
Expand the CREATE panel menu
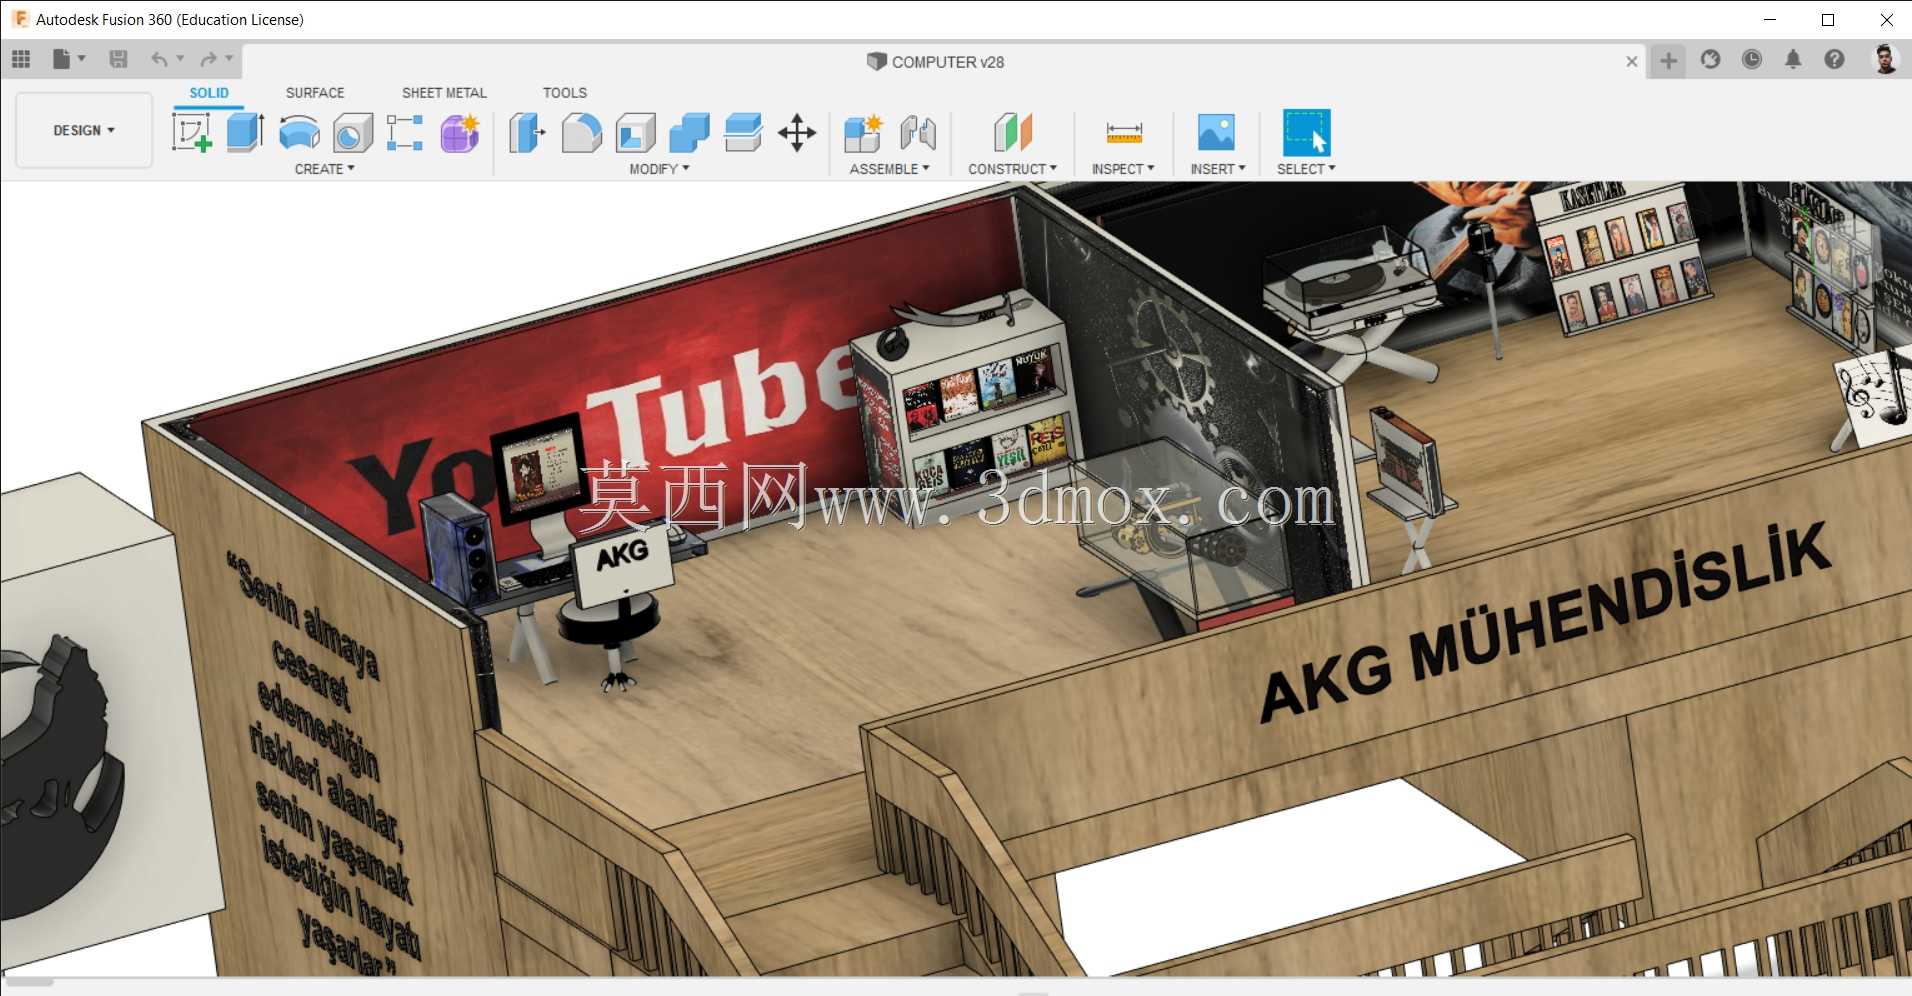tap(324, 169)
